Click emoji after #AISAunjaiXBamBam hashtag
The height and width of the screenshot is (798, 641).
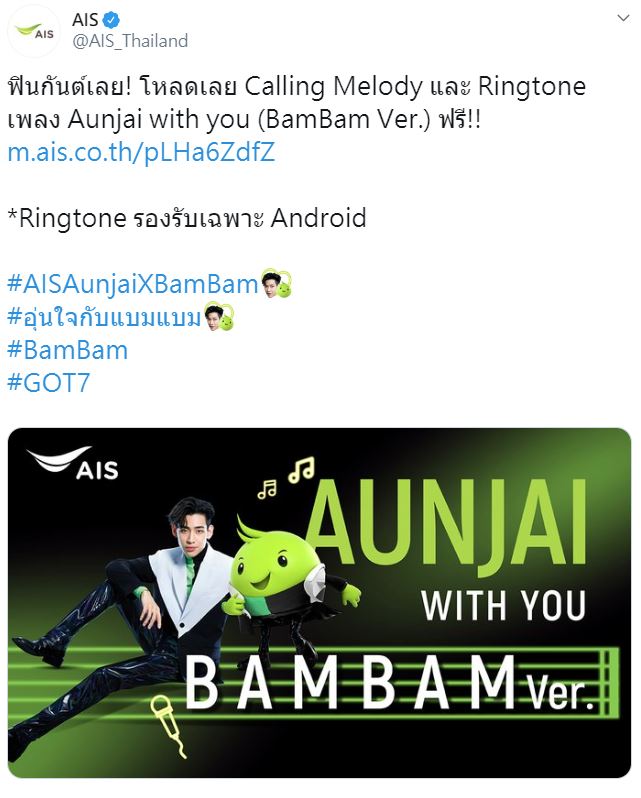click(x=276, y=284)
